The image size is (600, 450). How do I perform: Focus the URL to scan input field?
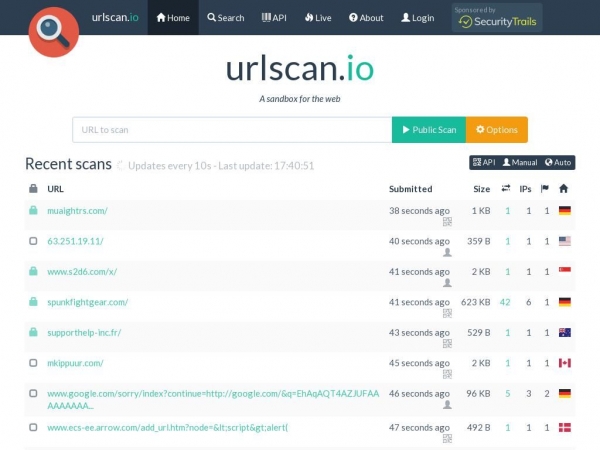click(232, 130)
